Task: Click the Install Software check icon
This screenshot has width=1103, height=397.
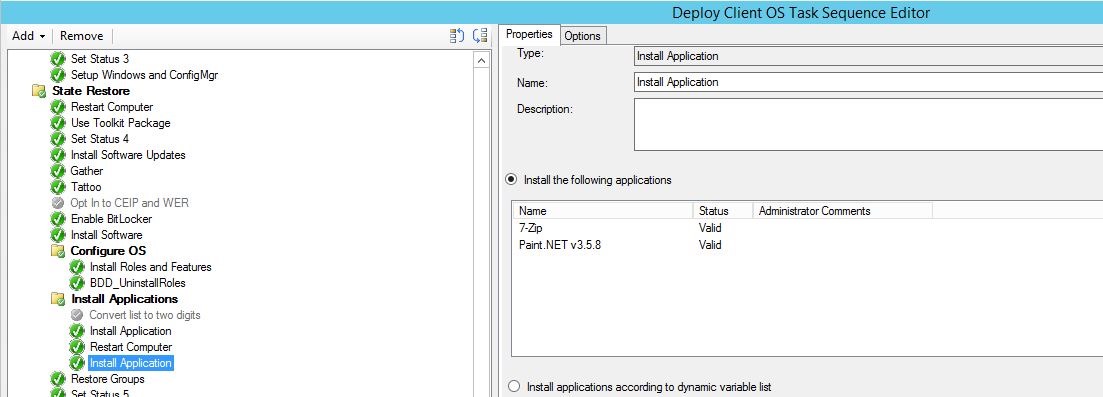Action: pos(58,235)
